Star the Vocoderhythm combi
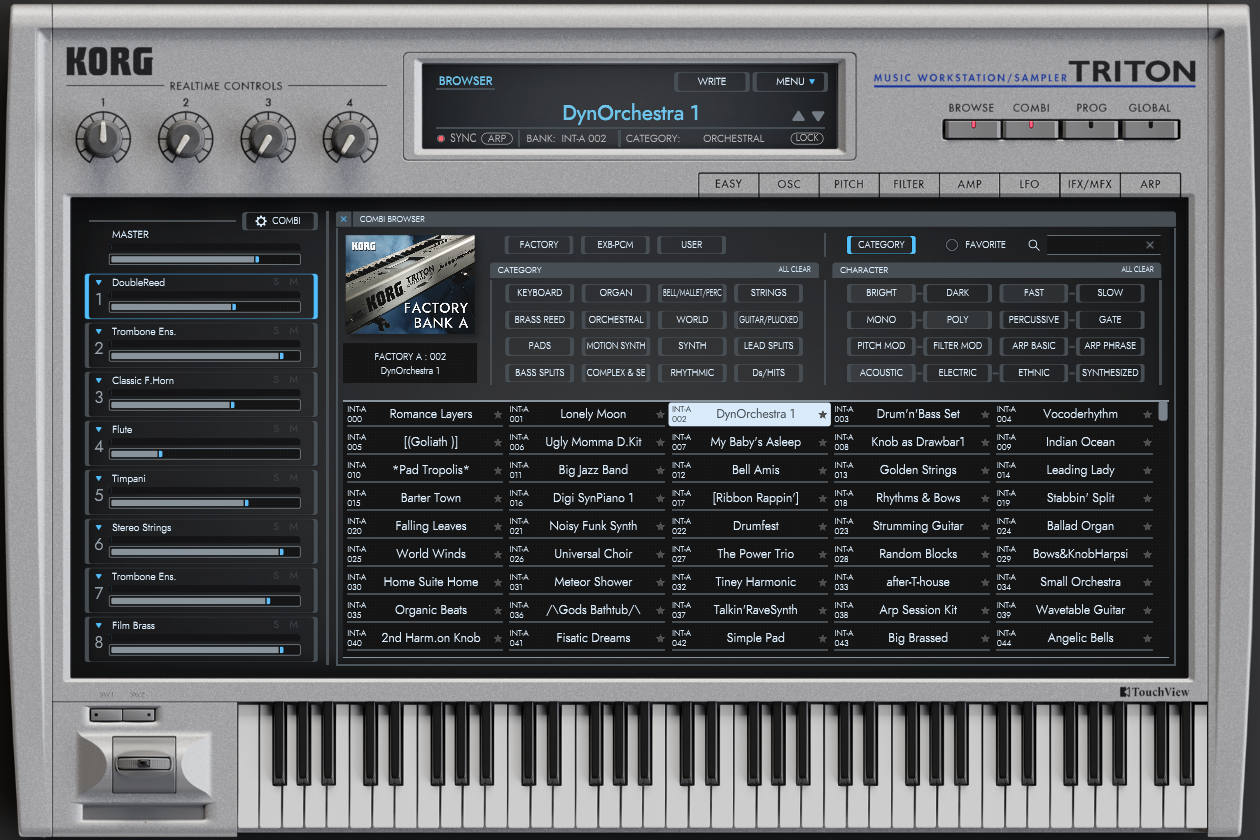Viewport: 1260px width, 840px height. pos(1147,414)
